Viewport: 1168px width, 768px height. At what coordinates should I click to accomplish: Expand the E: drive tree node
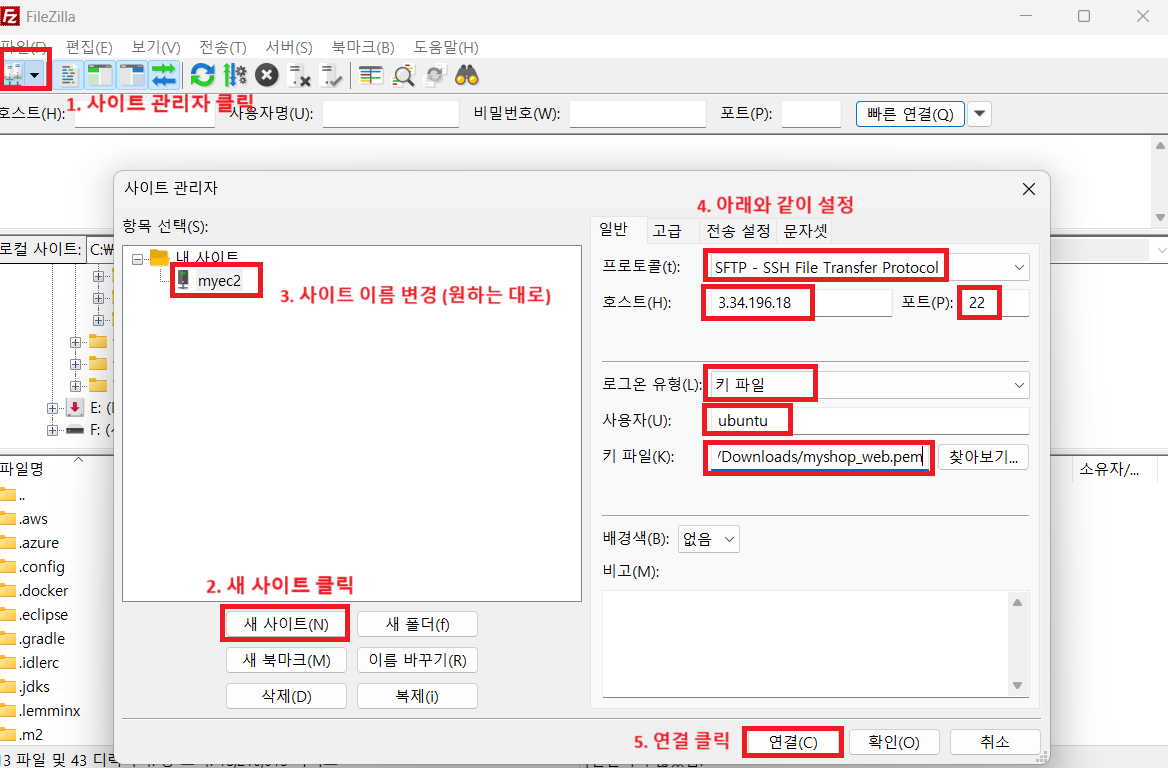pyautogui.click(x=52, y=408)
